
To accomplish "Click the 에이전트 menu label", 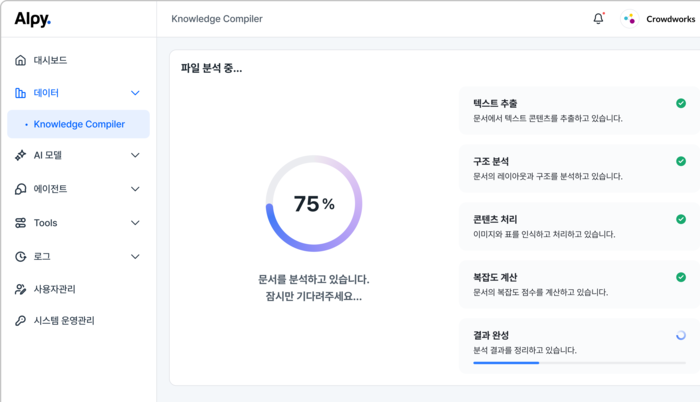I will tap(50, 189).
